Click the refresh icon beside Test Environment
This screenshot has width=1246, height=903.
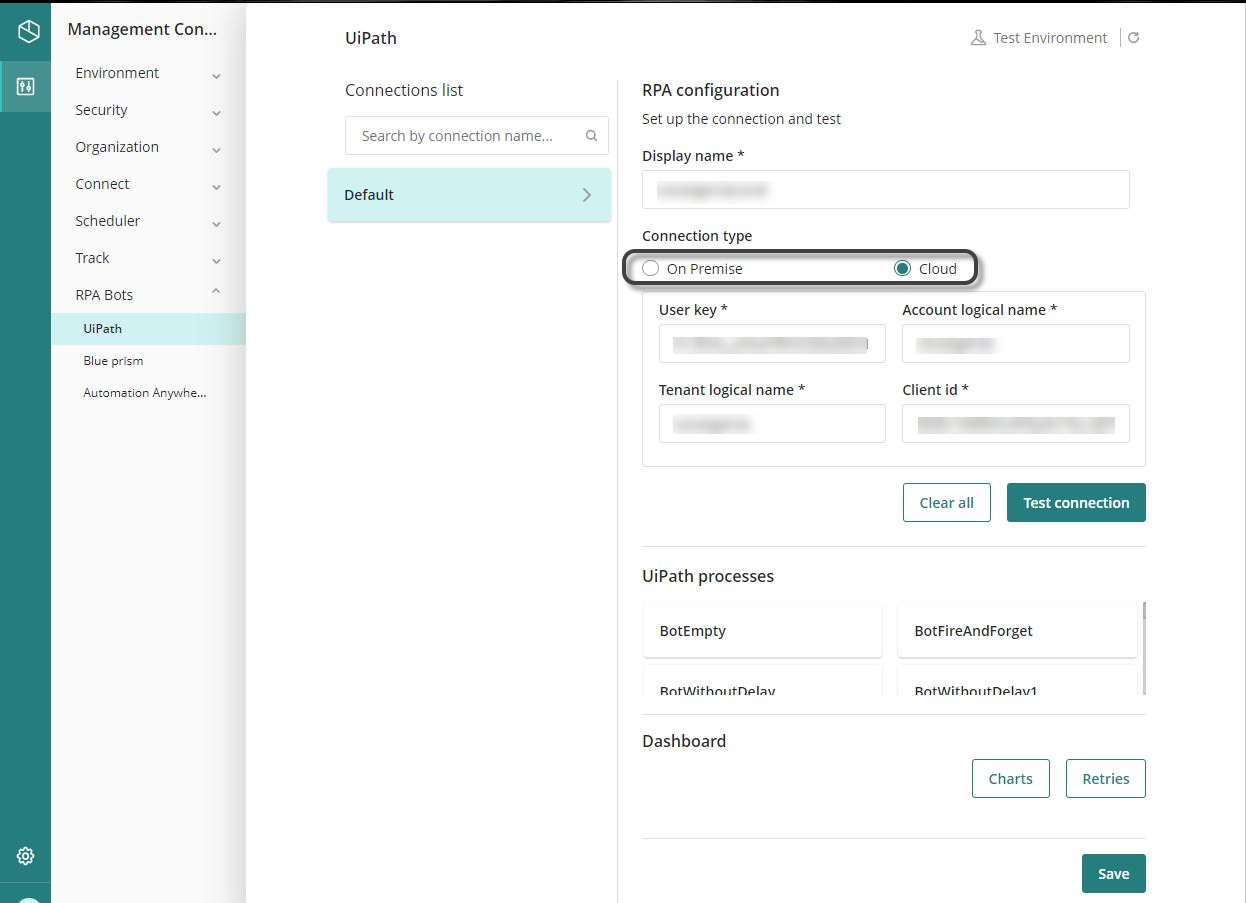1133,38
